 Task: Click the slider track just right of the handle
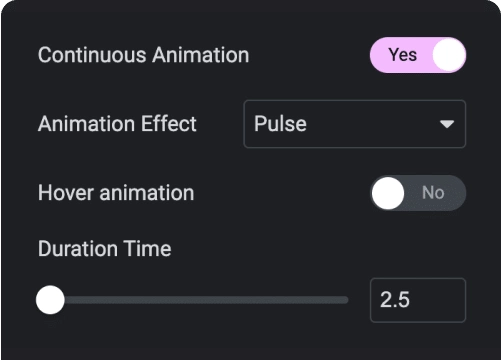coord(72,300)
